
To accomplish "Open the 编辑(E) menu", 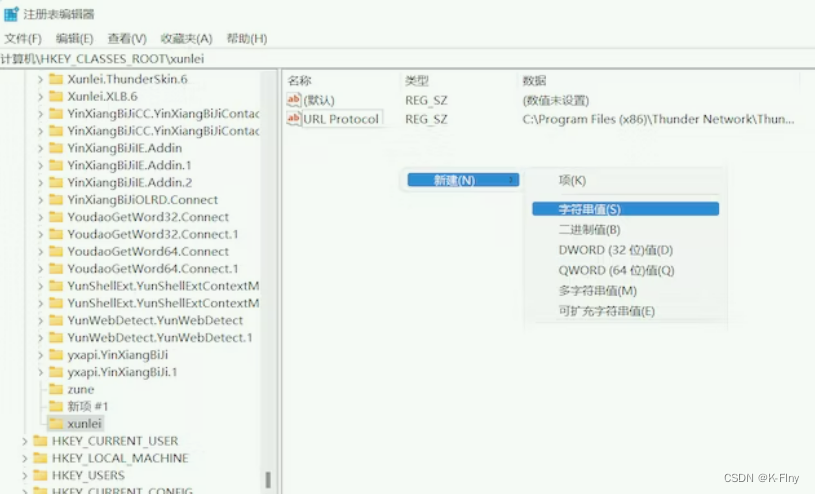I will (x=74, y=38).
